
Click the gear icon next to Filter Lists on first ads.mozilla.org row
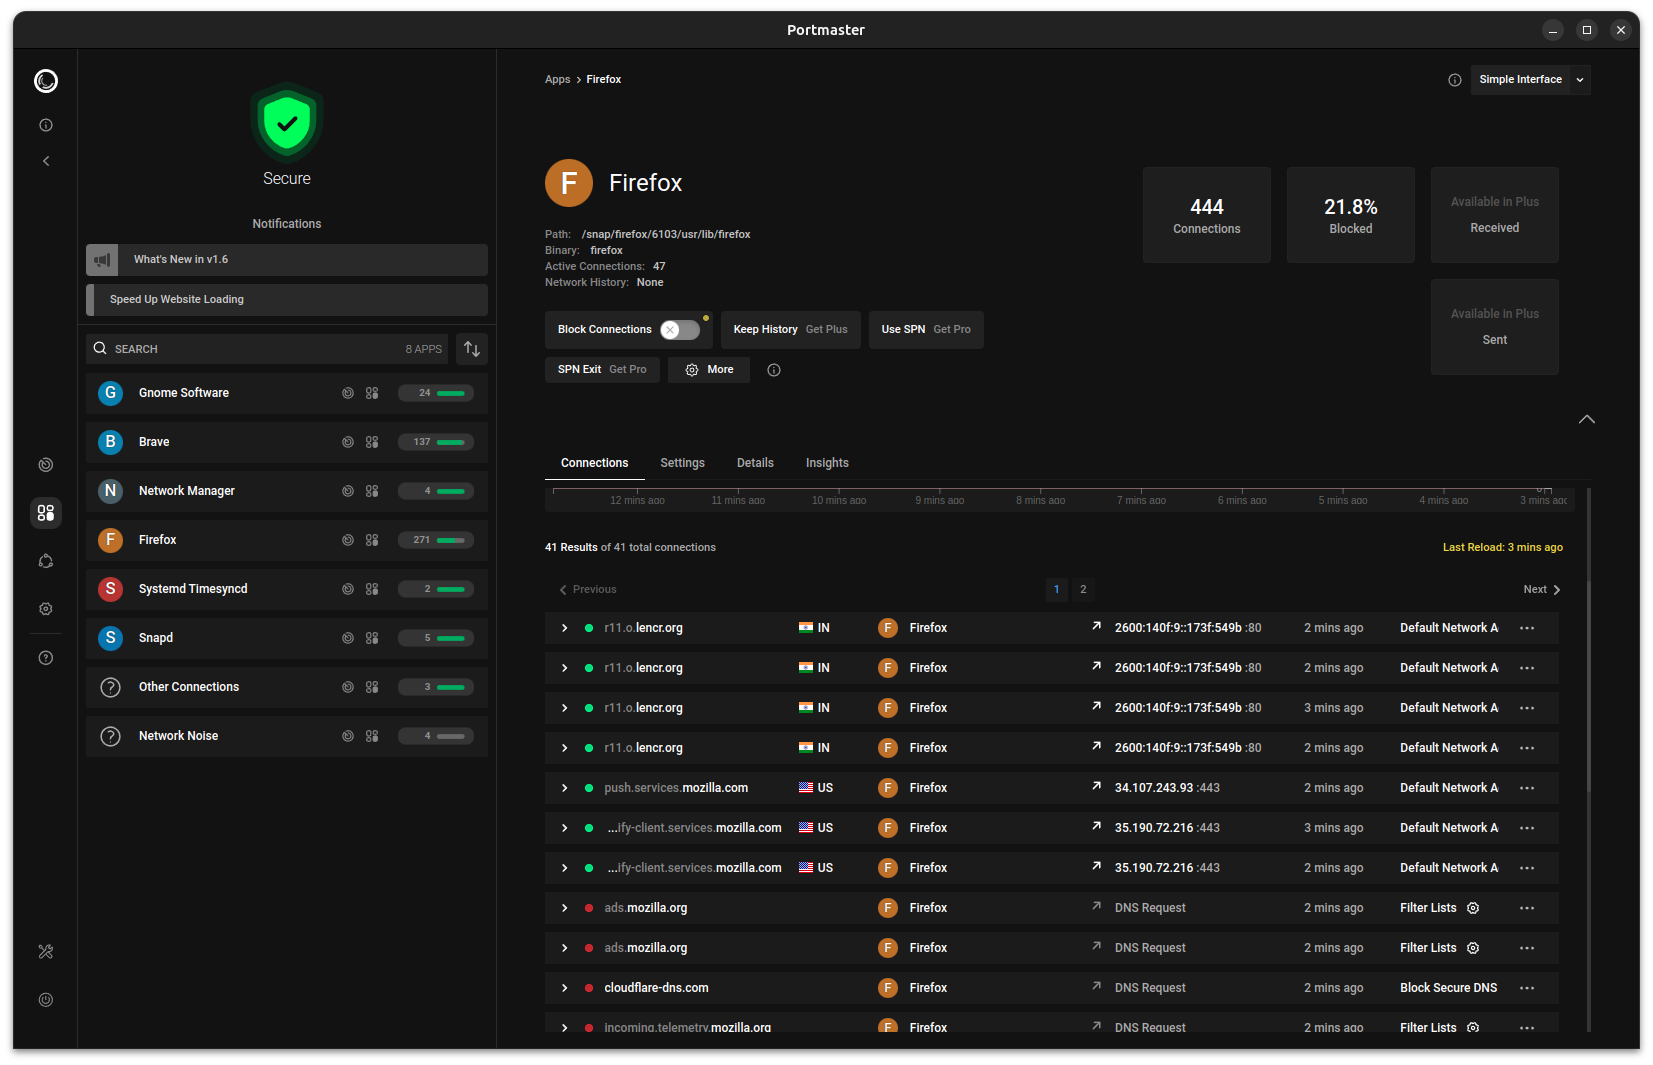1473,908
